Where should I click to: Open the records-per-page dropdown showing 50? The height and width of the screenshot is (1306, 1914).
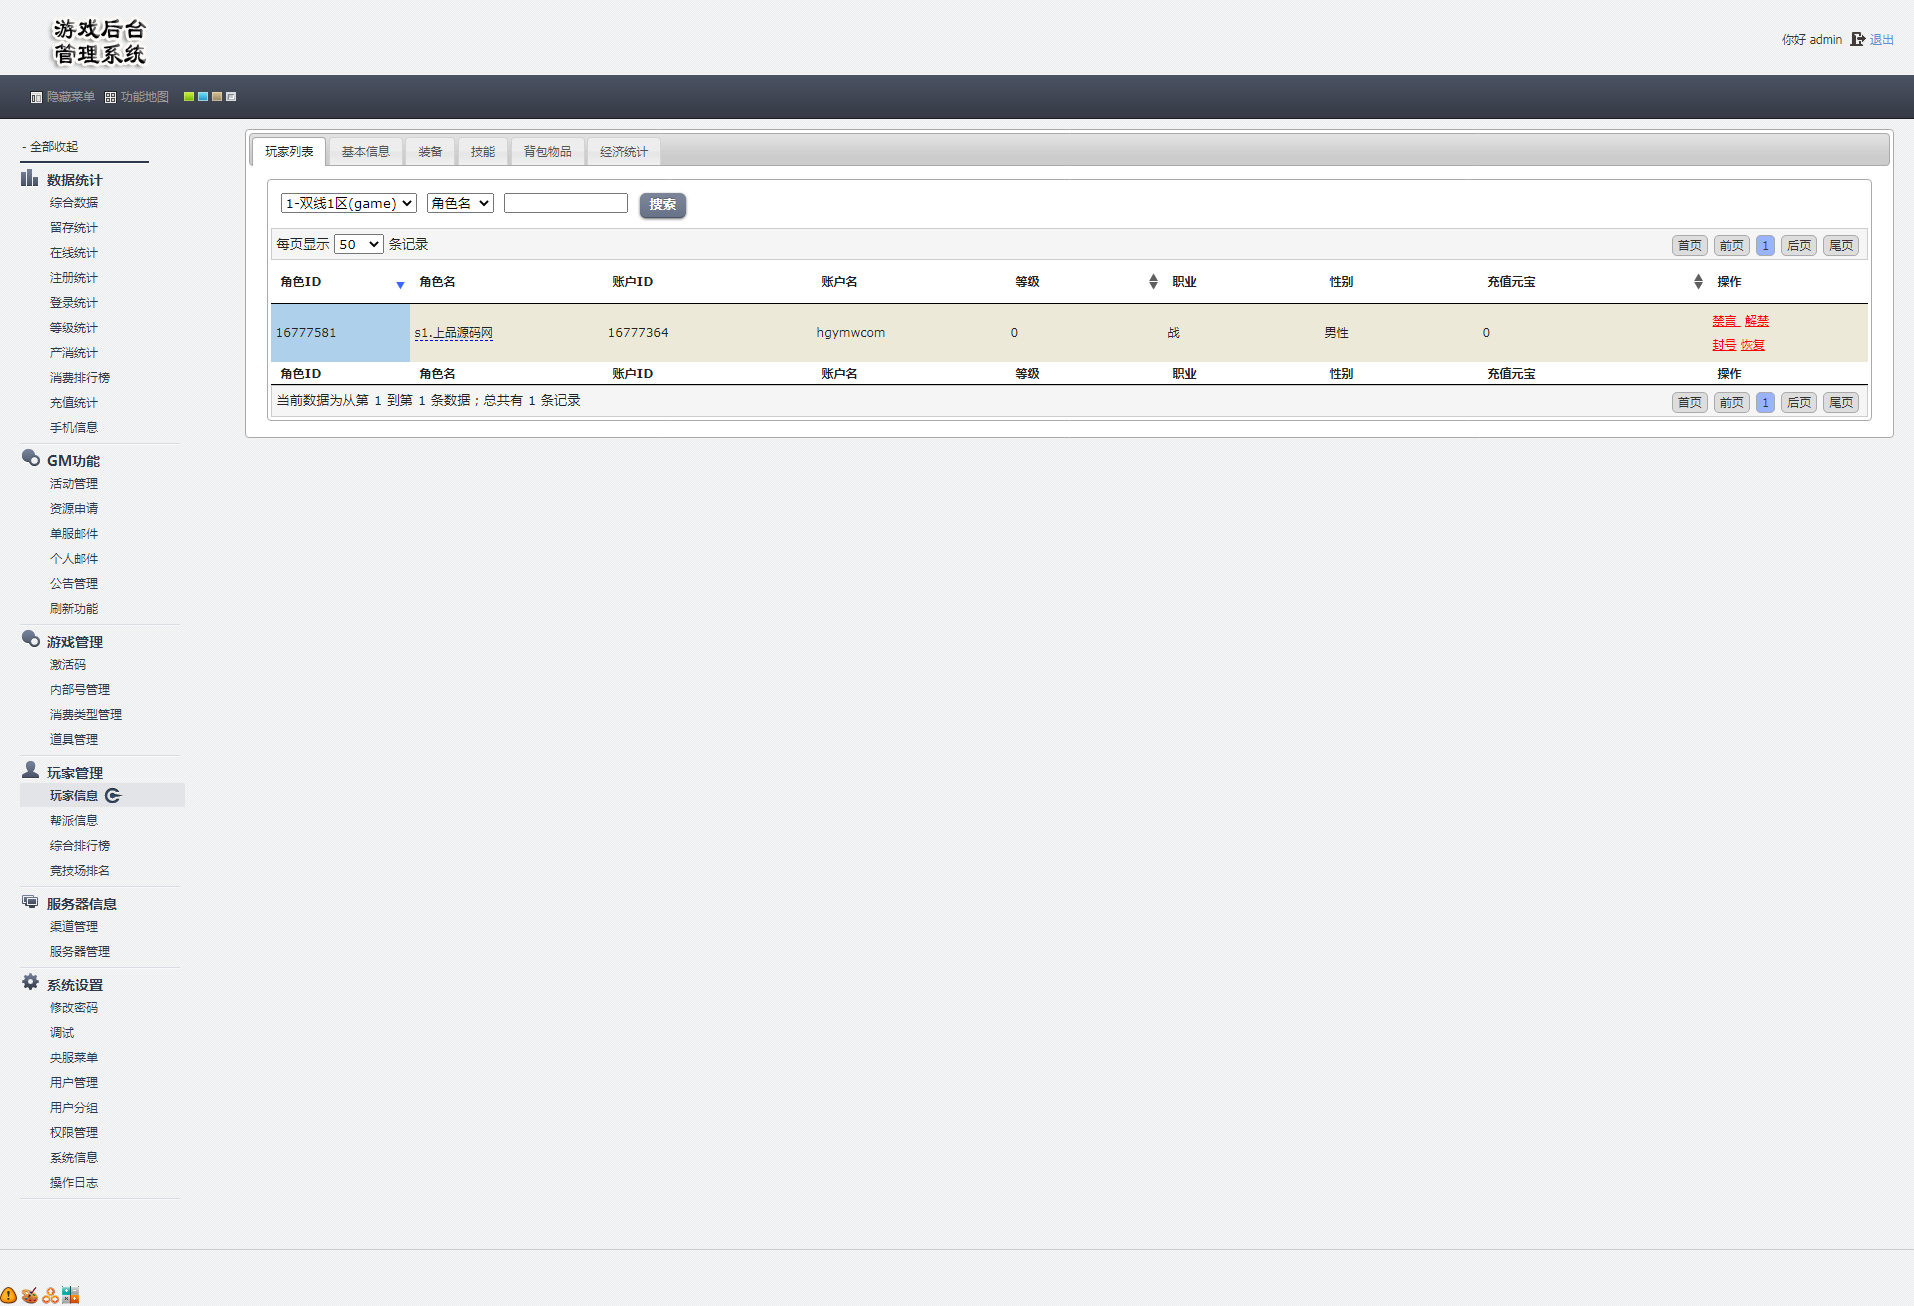pos(358,244)
